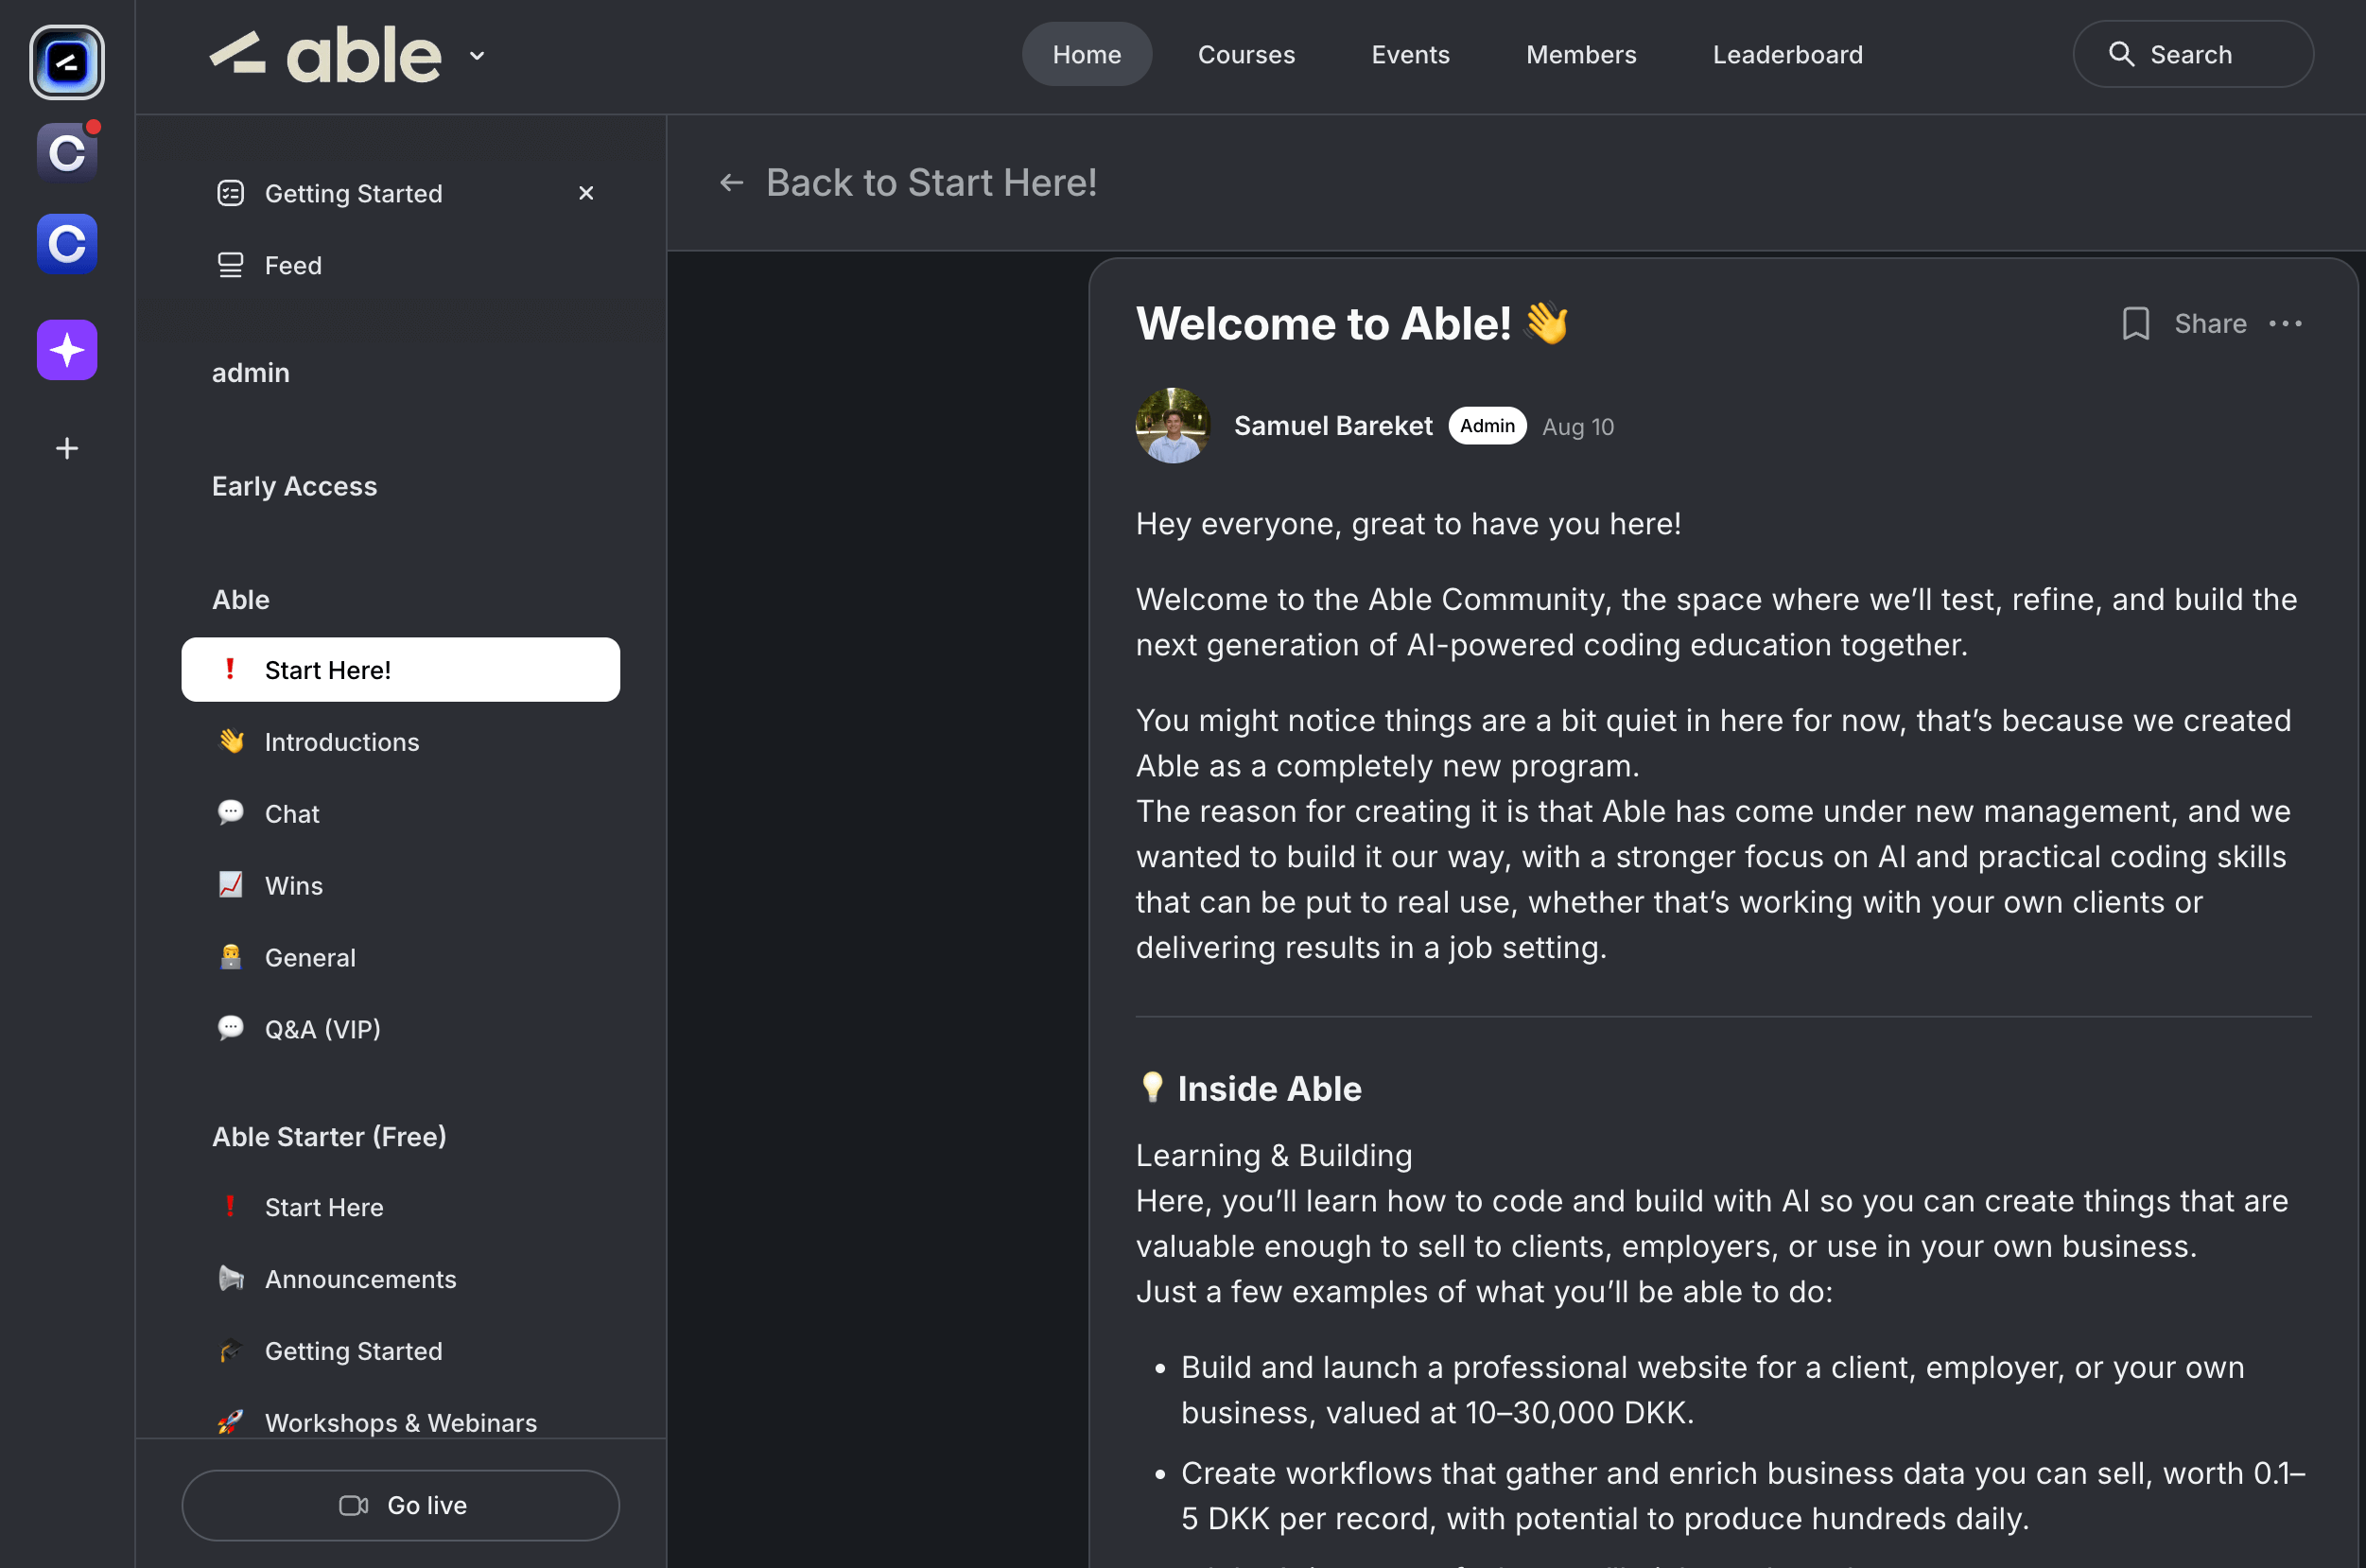Viewport: 2366px width, 1568px height.
Task: Click the back arrow to Start Here!
Action: pyautogui.click(x=732, y=183)
